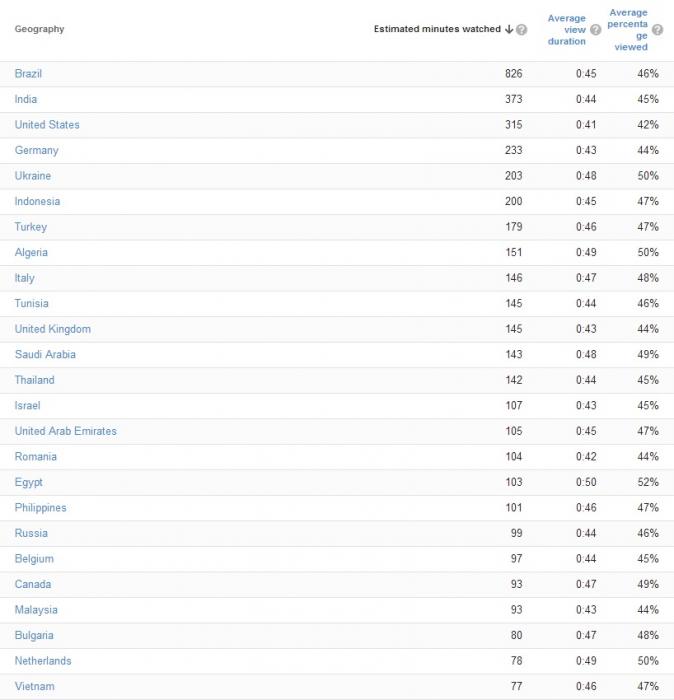Open United Kingdom geography link
The width and height of the screenshot is (674, 700).
click(x=53, y=329)
